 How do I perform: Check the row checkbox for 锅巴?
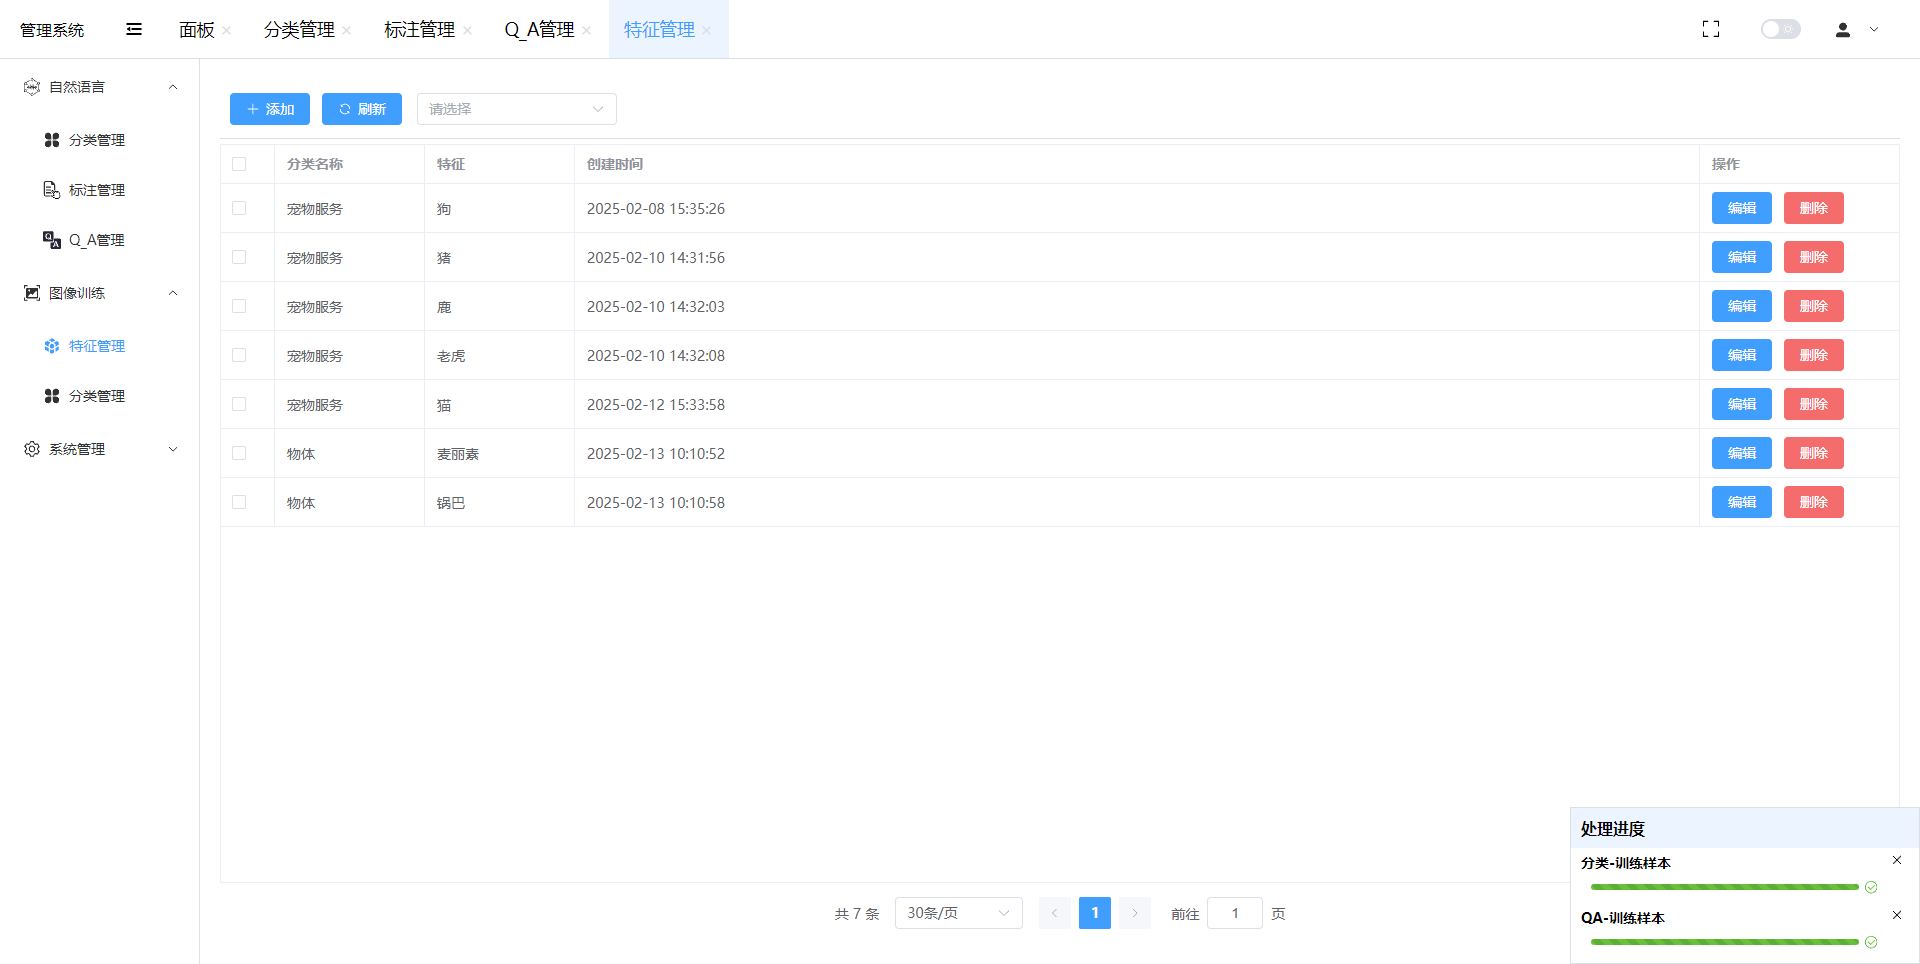(x=239, y=502)
